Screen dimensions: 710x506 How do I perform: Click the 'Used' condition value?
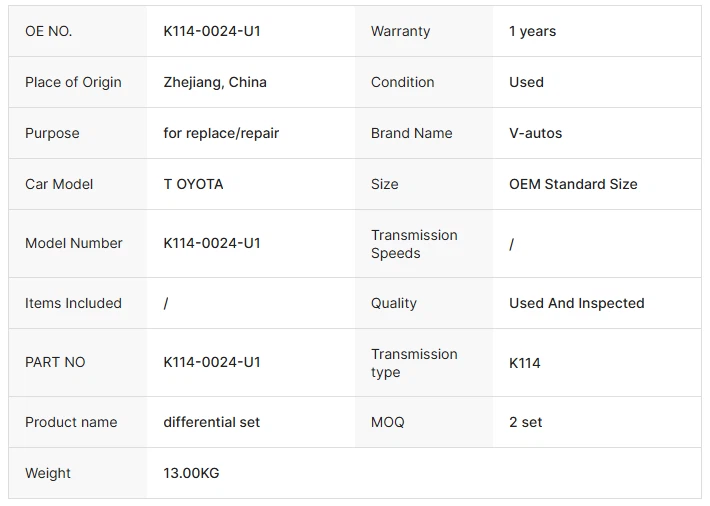coord(526,82)
